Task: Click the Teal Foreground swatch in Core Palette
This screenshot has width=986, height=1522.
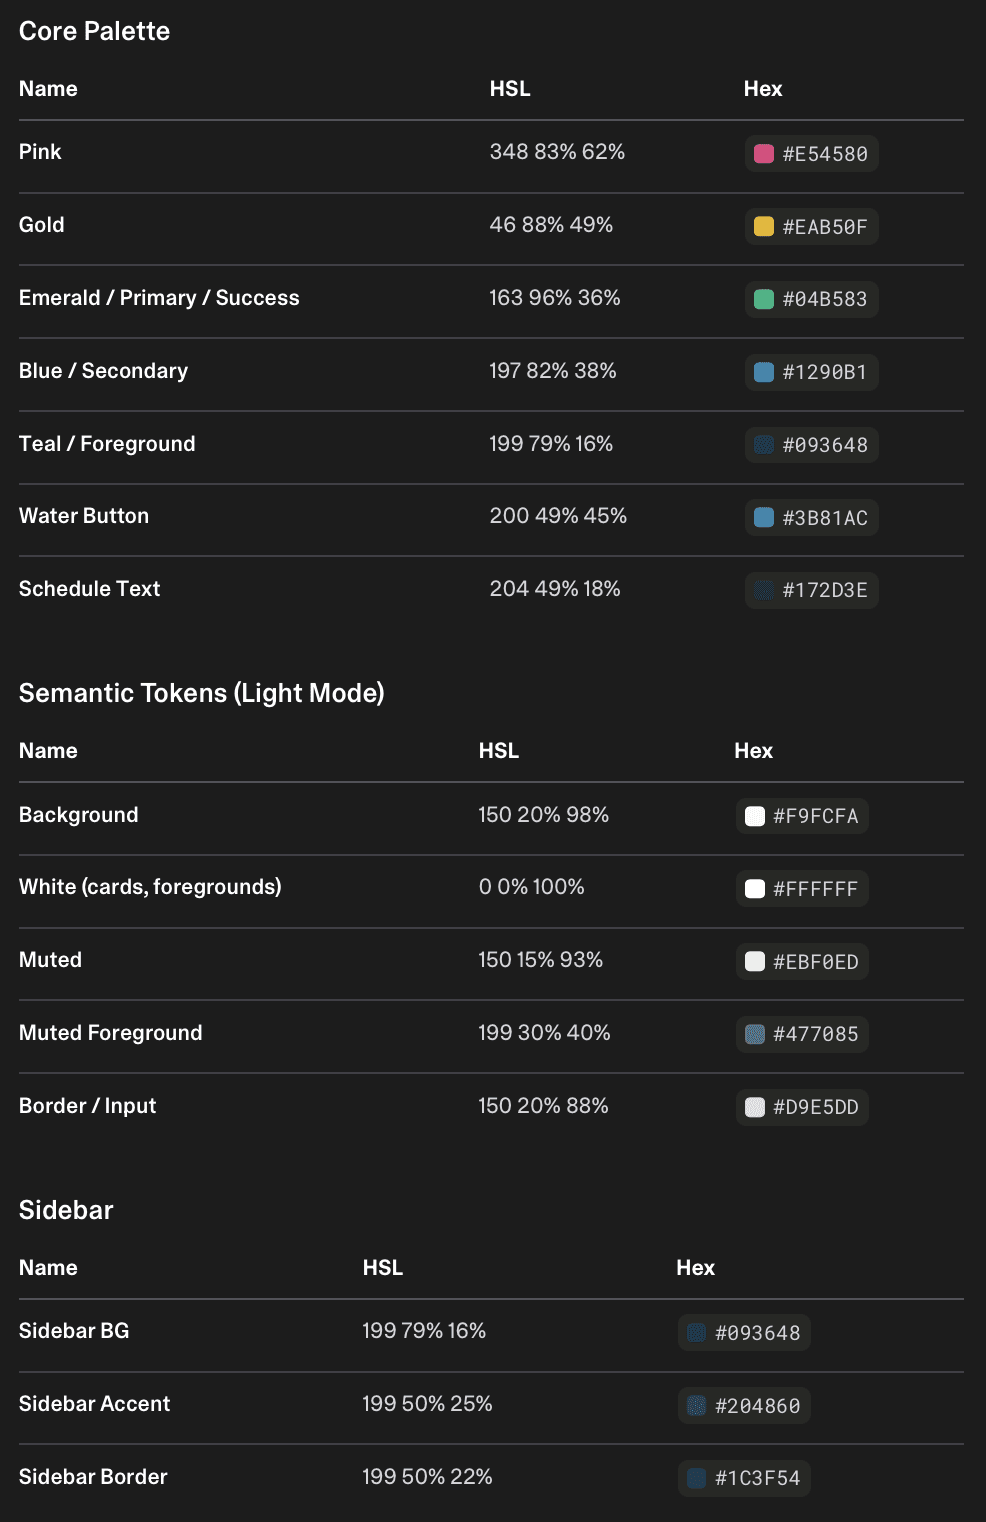Action: tap(764, 445)
